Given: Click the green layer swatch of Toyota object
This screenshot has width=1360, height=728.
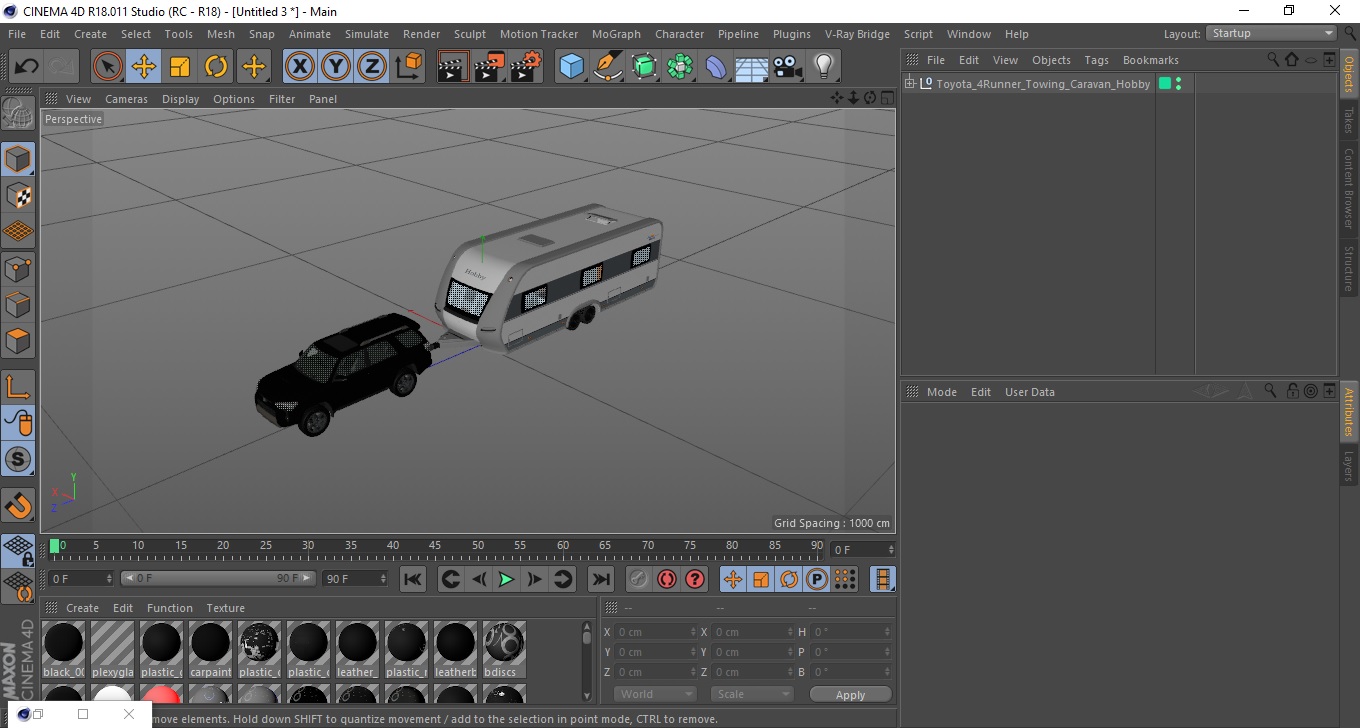Looking at the screenshot, I should [x=1164, y=84].
